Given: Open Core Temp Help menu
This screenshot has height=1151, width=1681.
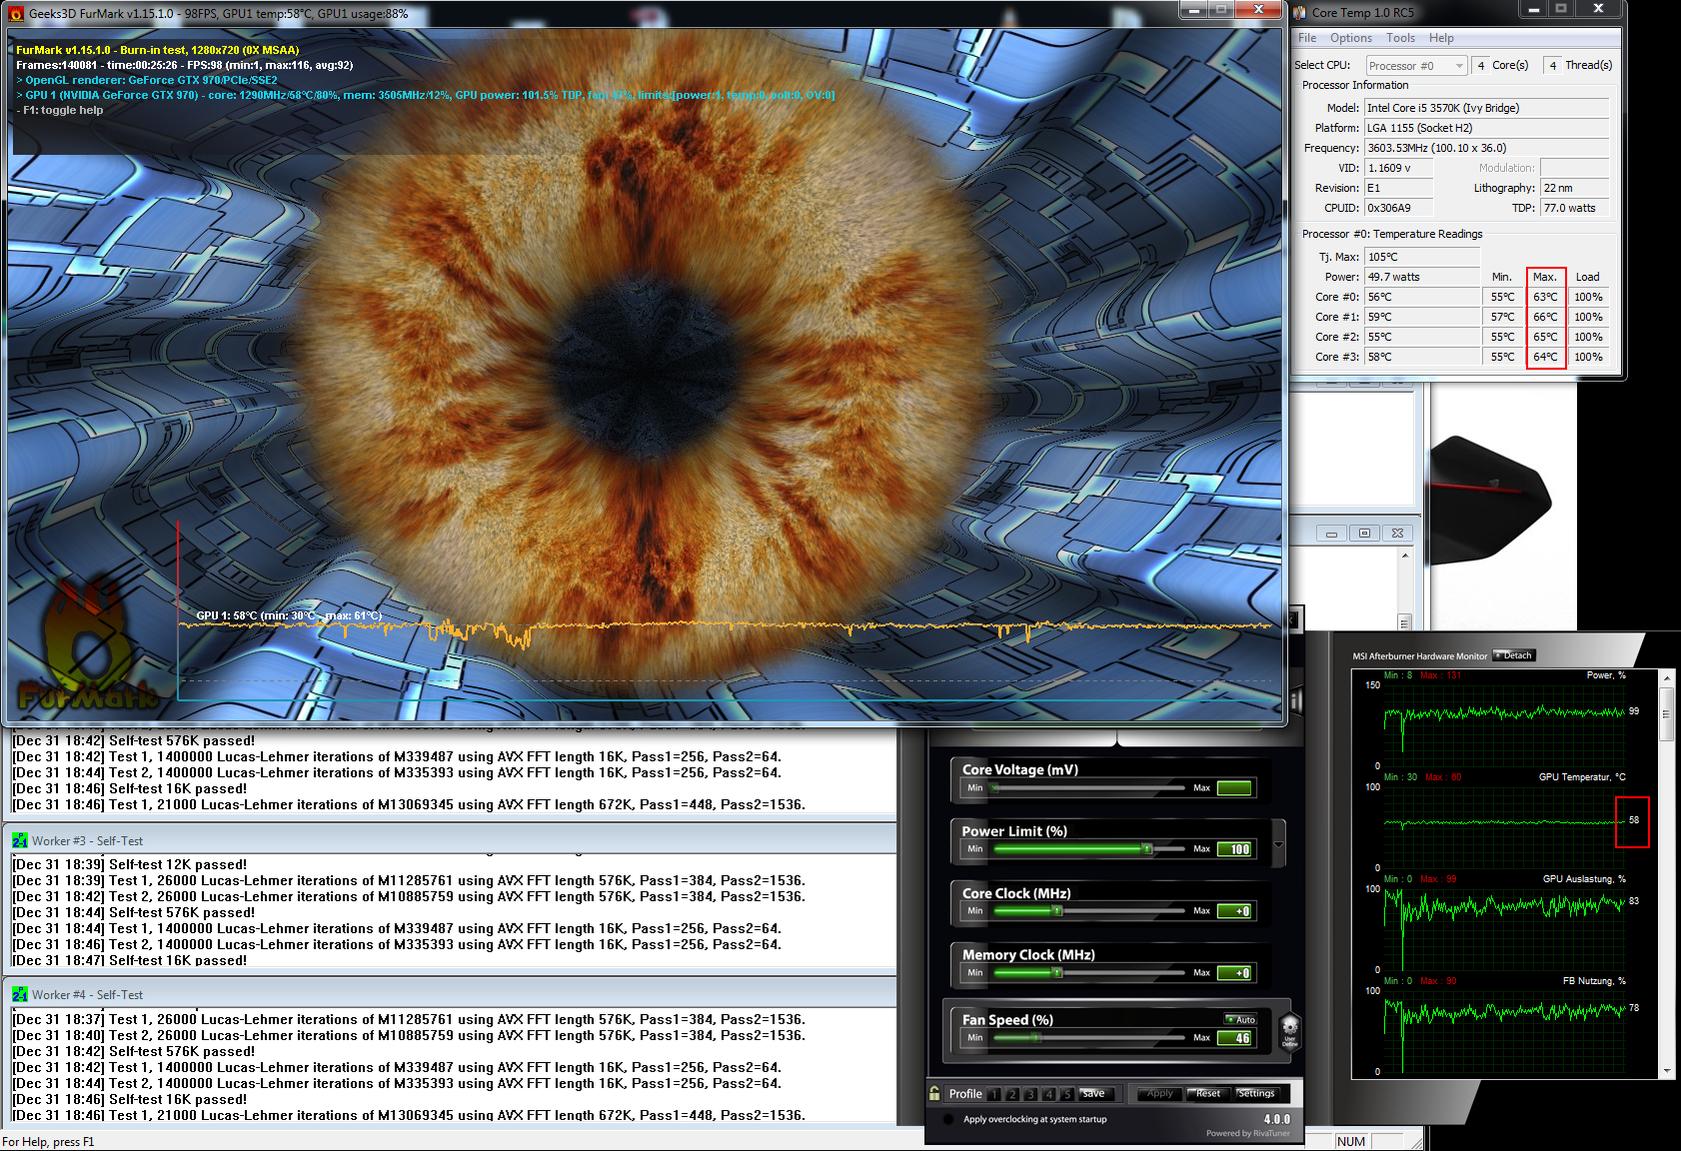Looking at the screenshot, I should (1441, 38).
